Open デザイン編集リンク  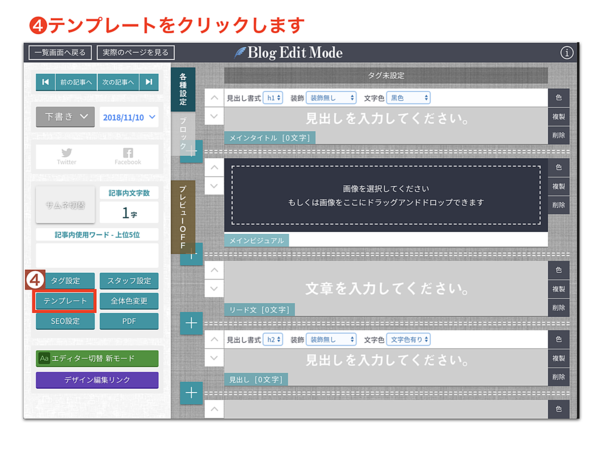pos(97,380)
